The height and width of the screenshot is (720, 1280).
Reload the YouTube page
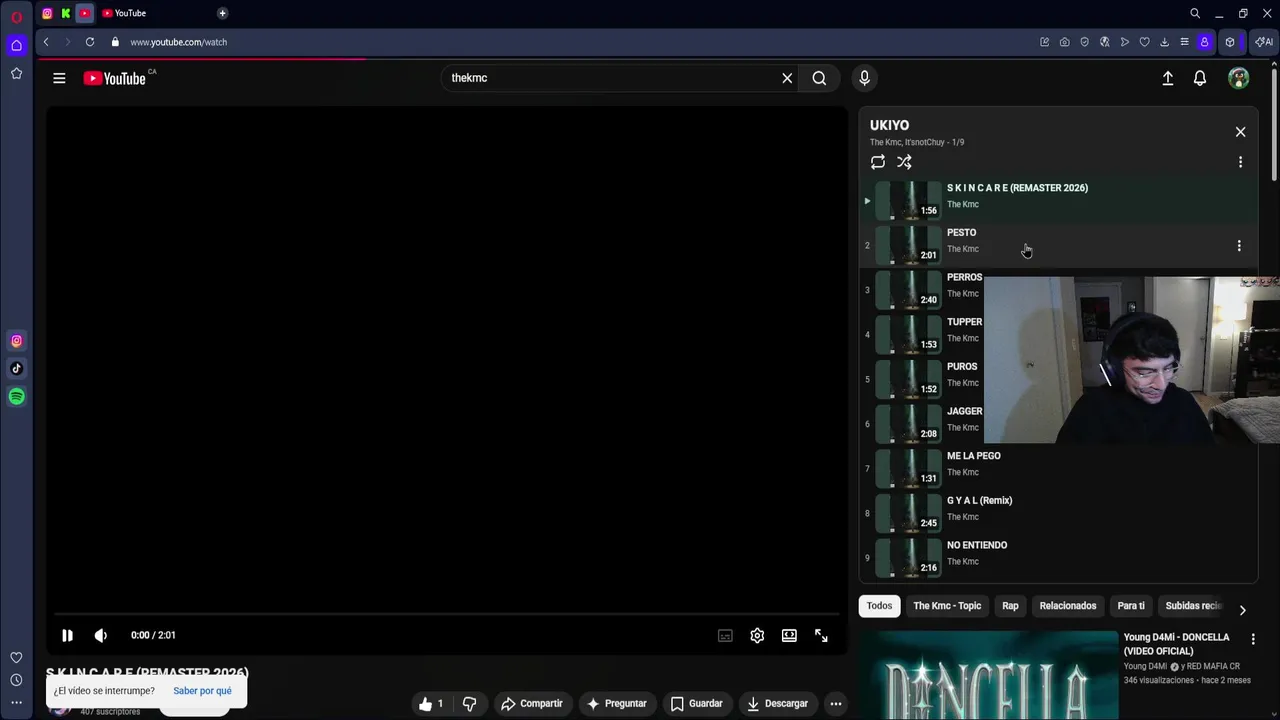click(90, 42)
